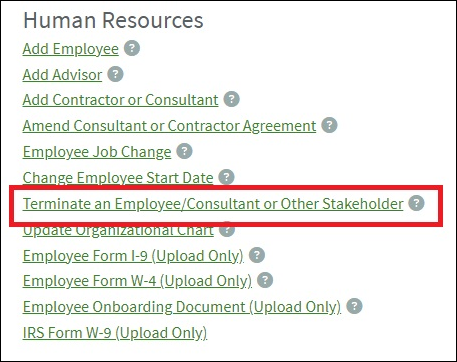Screen dimensions: 457x362
Task: Open the Add Employee link
Action: coord(71,49)
